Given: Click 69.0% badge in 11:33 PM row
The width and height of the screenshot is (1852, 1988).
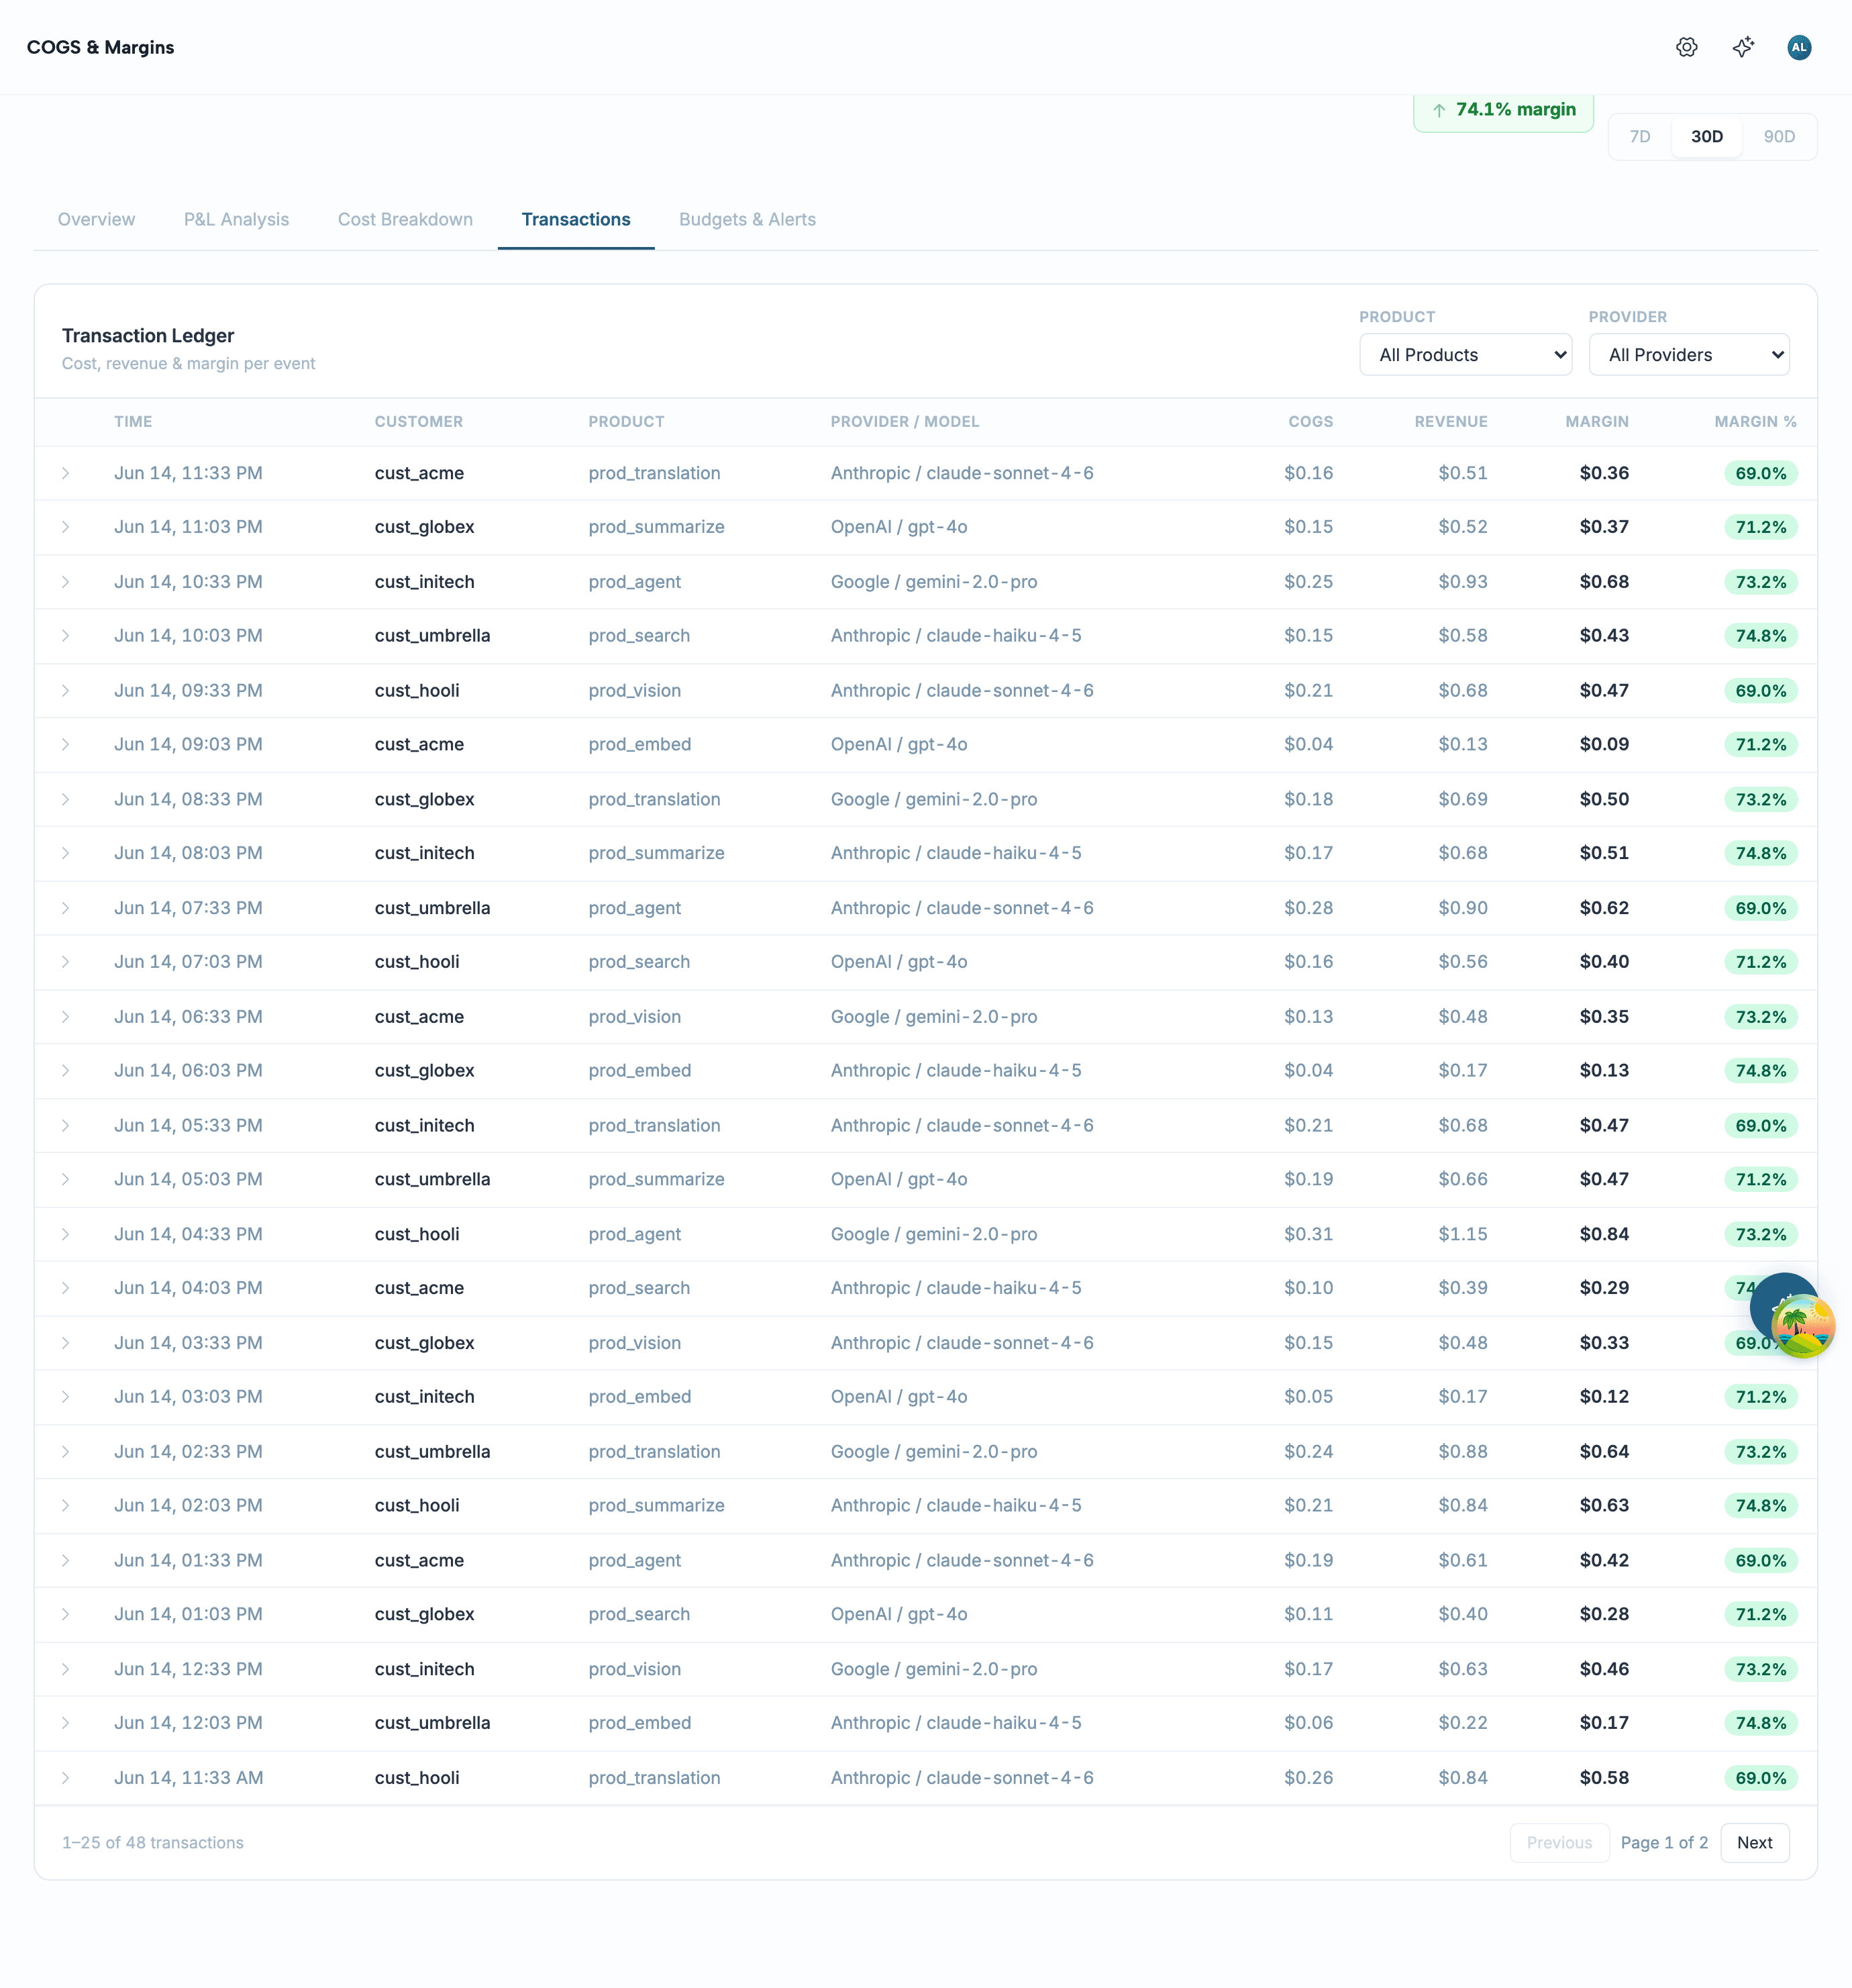Looking at the screenshot, I should 1760,473.
